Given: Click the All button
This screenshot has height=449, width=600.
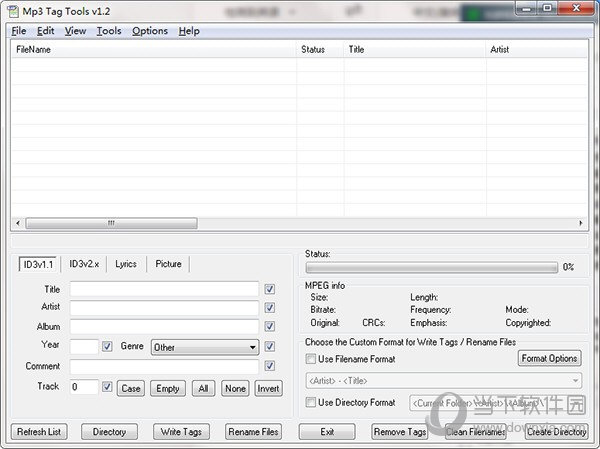Looking at the screenshot, I should pos(203,389).
